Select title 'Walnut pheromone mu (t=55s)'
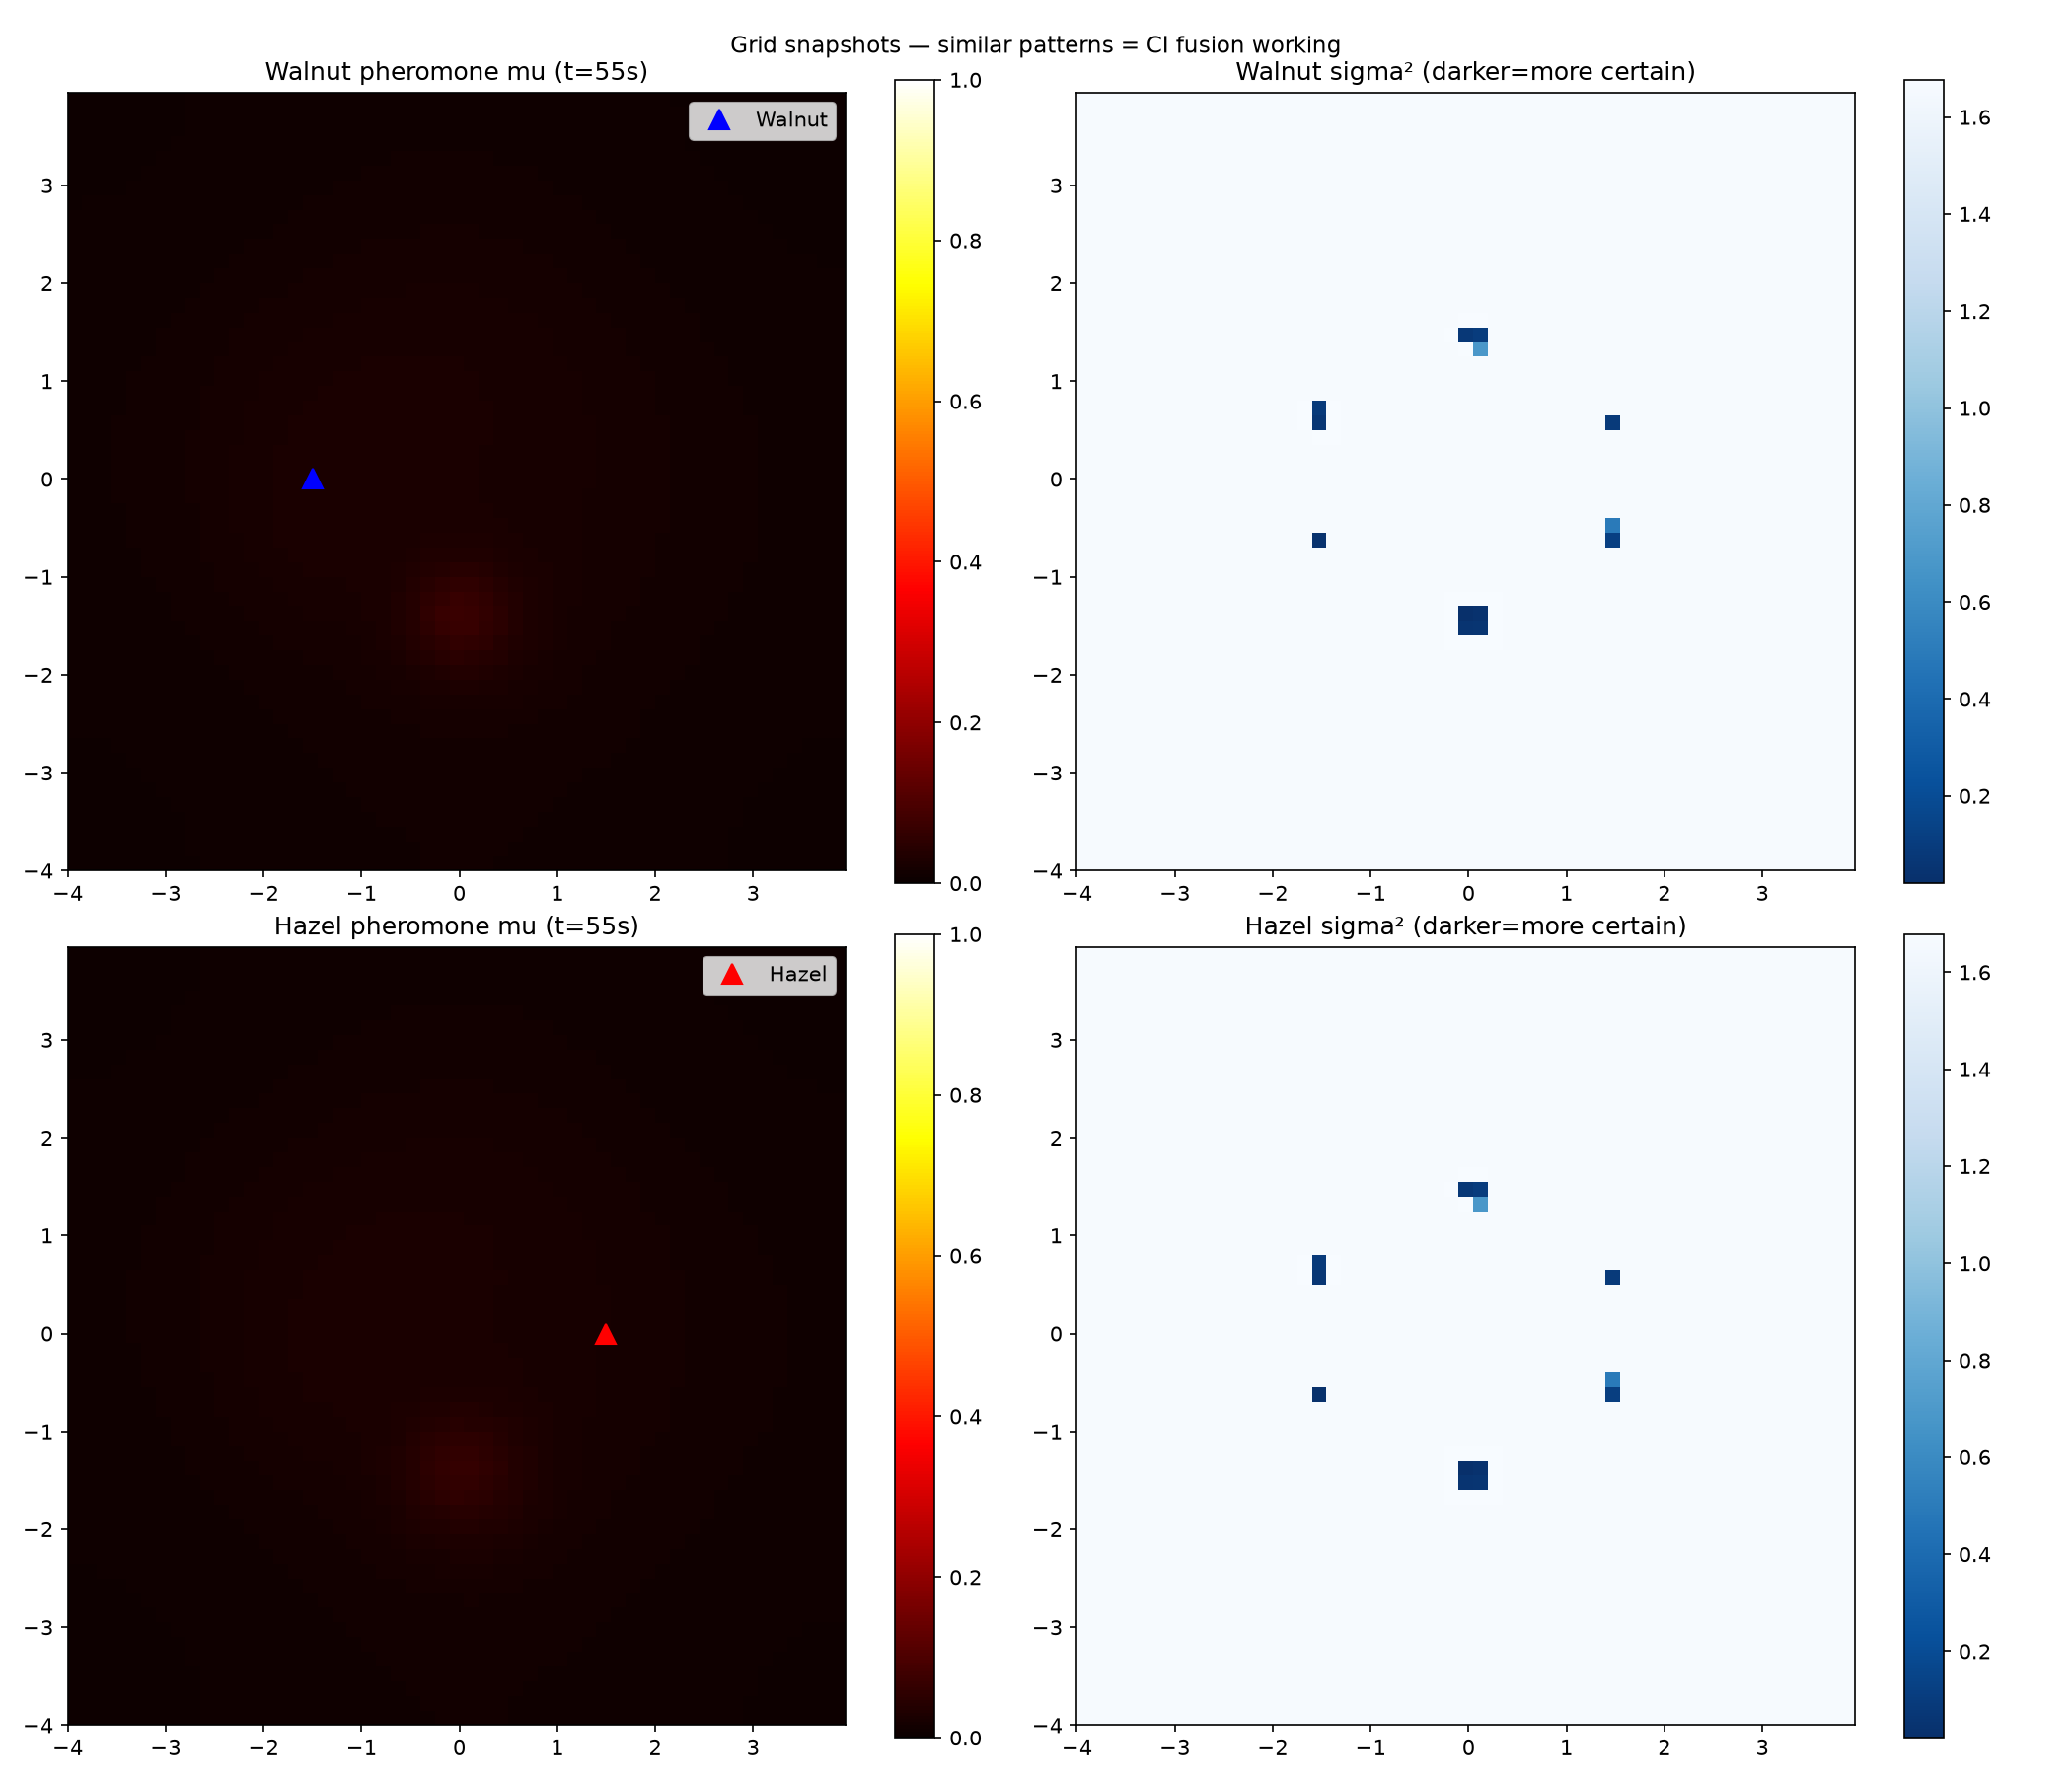 [x=456, y=72]
